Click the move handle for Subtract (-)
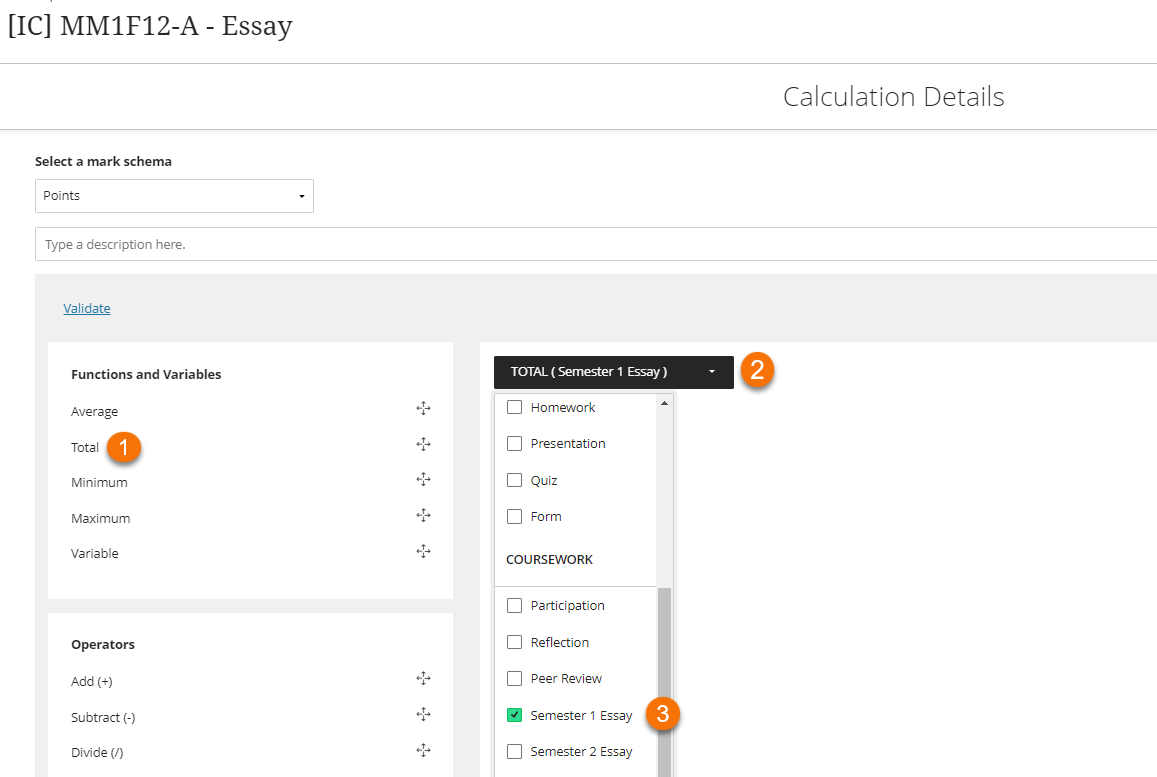 [423, 713]
